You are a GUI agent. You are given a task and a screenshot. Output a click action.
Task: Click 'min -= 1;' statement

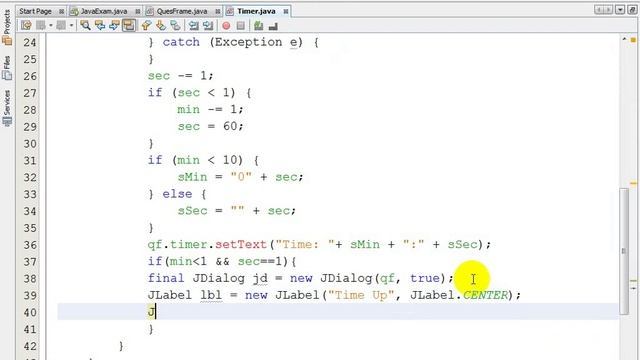210,109
